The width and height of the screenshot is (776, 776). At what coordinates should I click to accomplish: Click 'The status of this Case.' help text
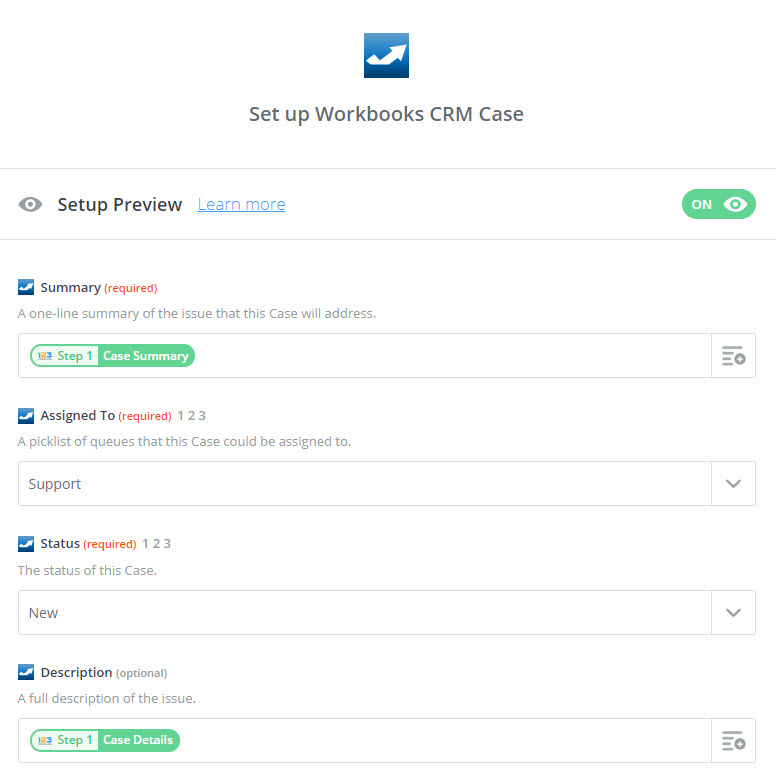tap(87, 571)
